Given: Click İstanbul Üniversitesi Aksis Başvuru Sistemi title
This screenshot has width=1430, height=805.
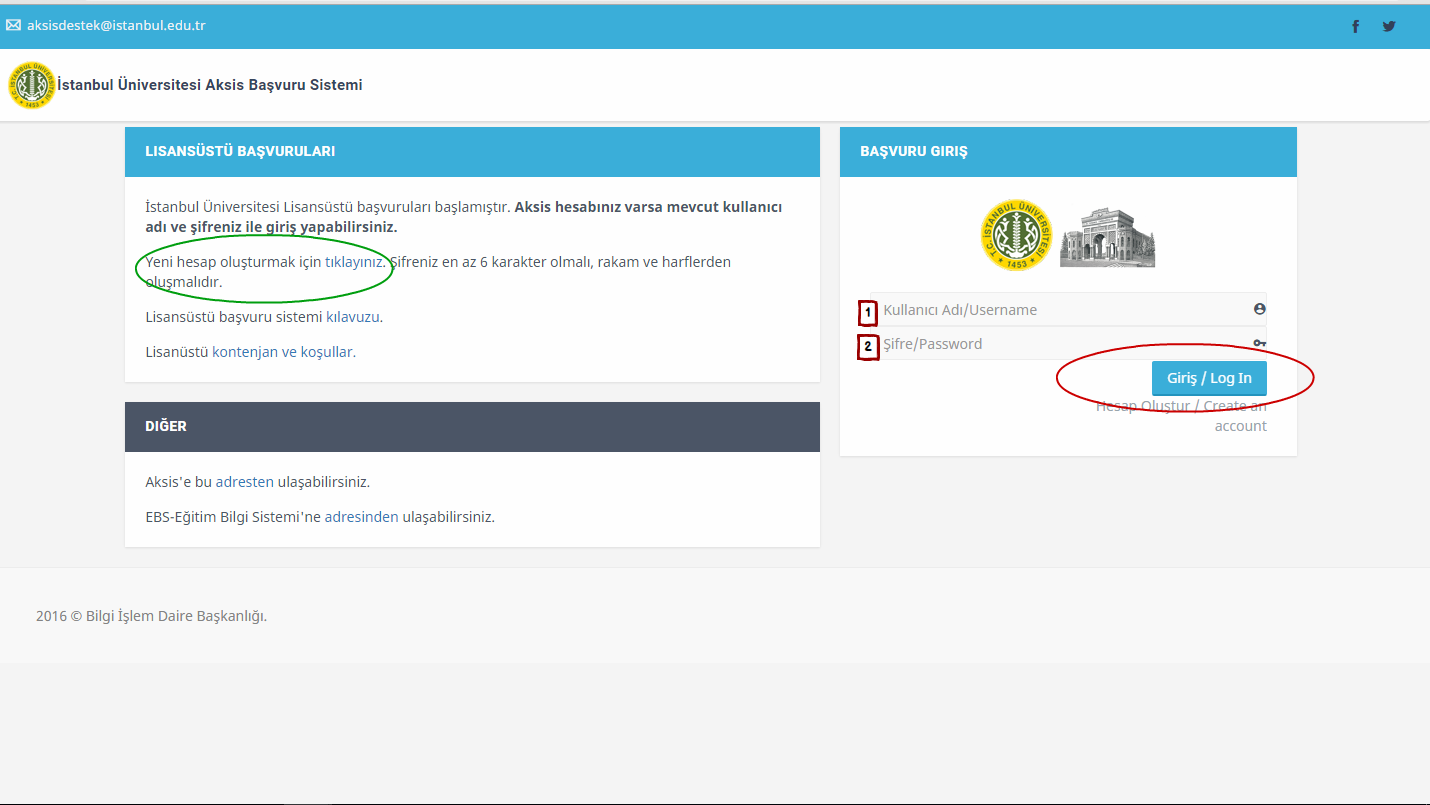Looking at the screenshot, I should point(210,85).
